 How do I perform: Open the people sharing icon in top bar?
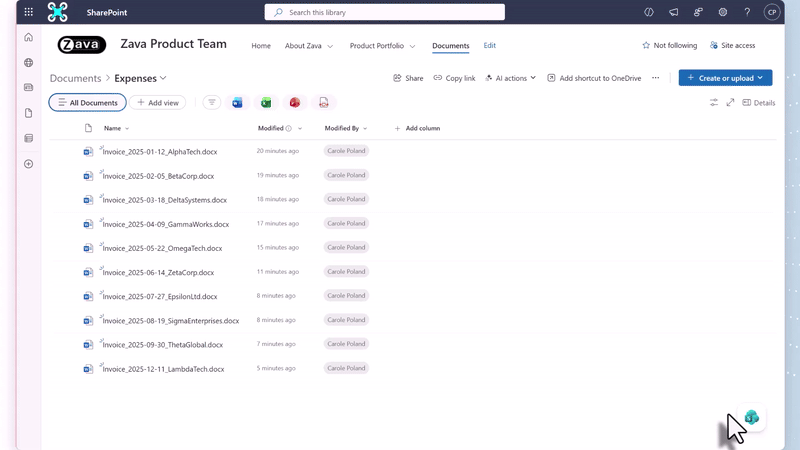point(698,12)
